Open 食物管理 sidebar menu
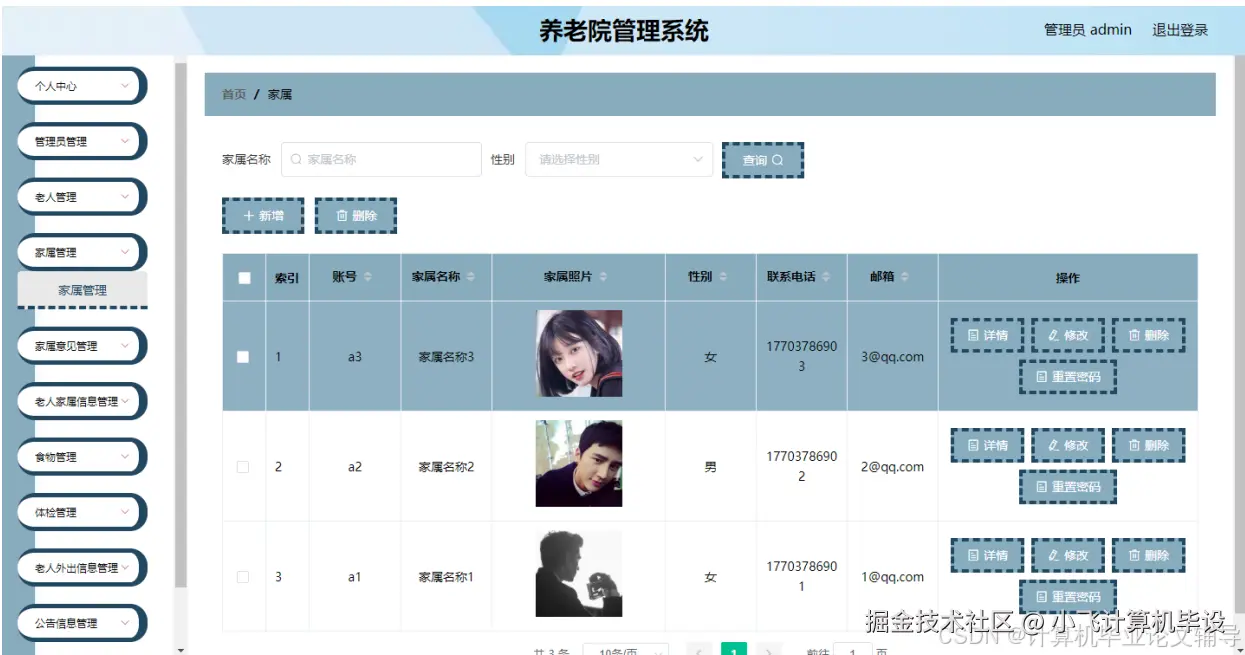This screenshot has width=1245, height=655. pos(82,457)
